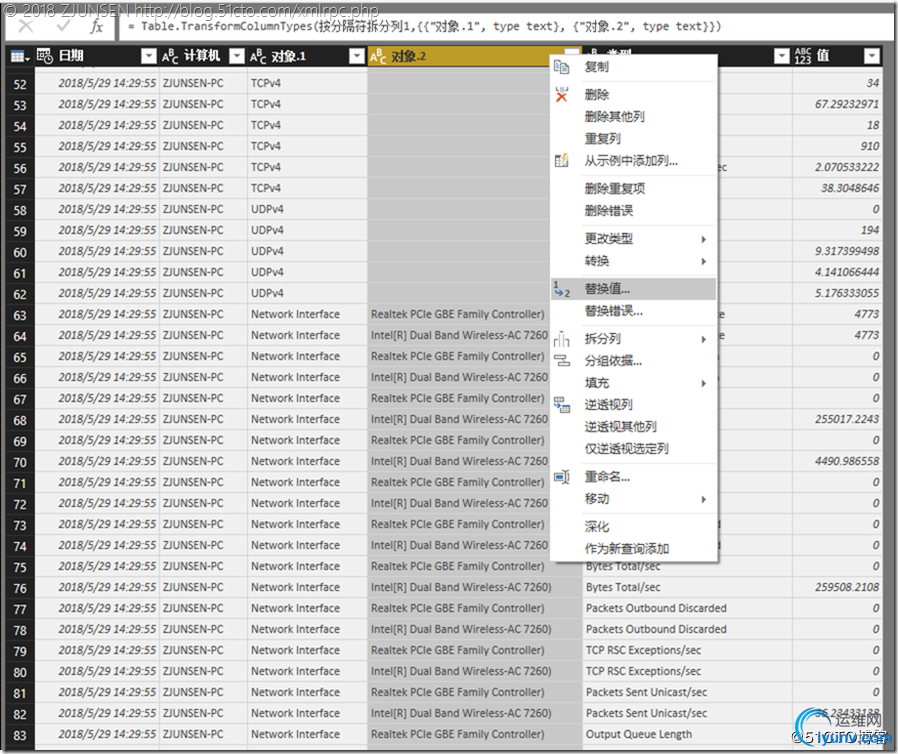This screenshot has height=754, width=898.
Task: Click the rename icon in context menu
Action: coord(561,476)
